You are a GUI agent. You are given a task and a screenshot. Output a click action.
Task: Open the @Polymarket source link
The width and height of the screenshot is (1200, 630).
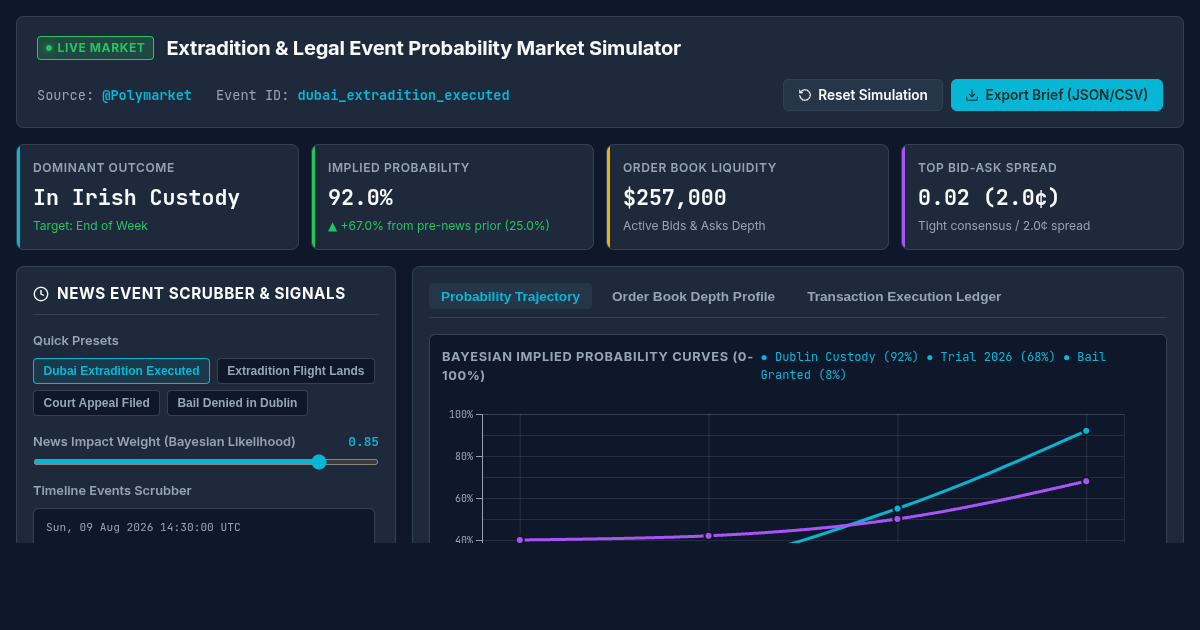(x=147, y=95)
